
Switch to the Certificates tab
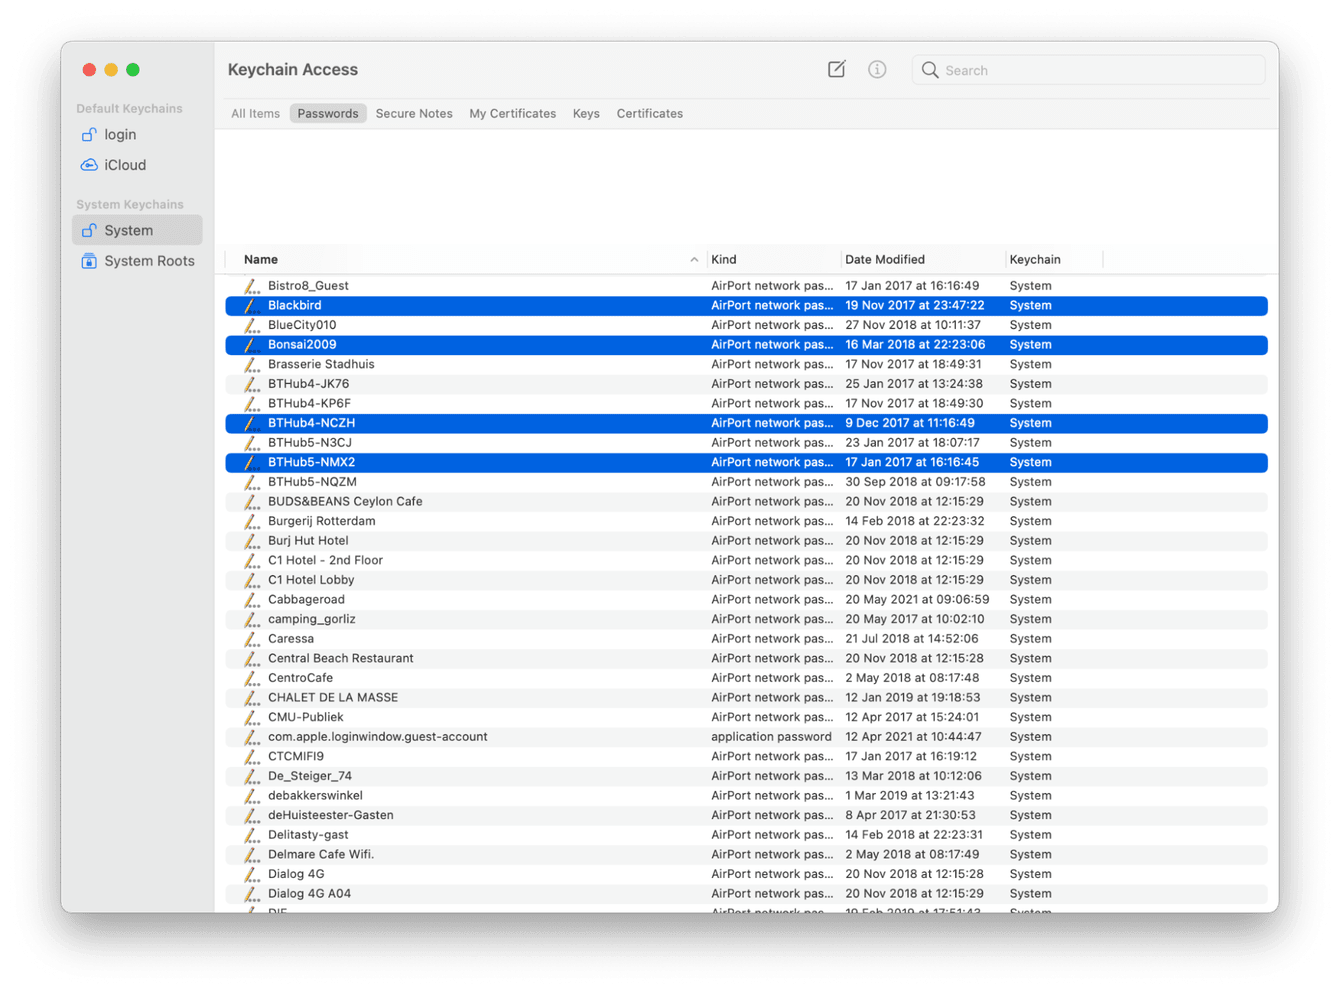[649, 113]
